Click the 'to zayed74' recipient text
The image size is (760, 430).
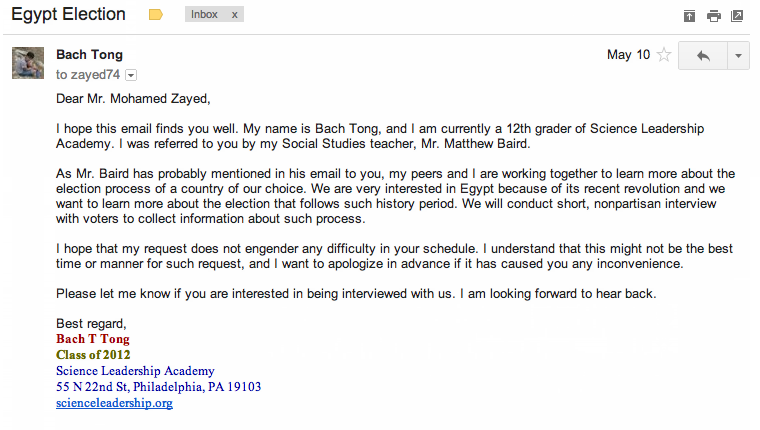coord(88,74)
